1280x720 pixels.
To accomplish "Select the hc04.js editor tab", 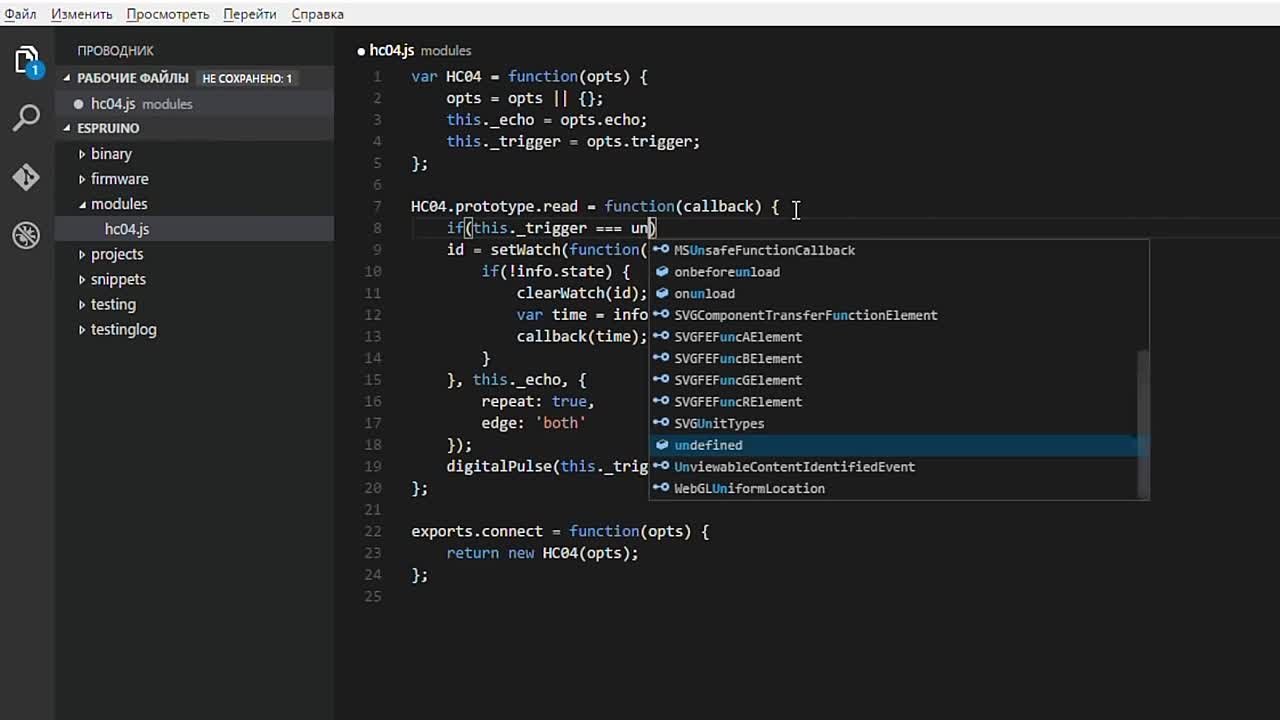I will (414, 50).
